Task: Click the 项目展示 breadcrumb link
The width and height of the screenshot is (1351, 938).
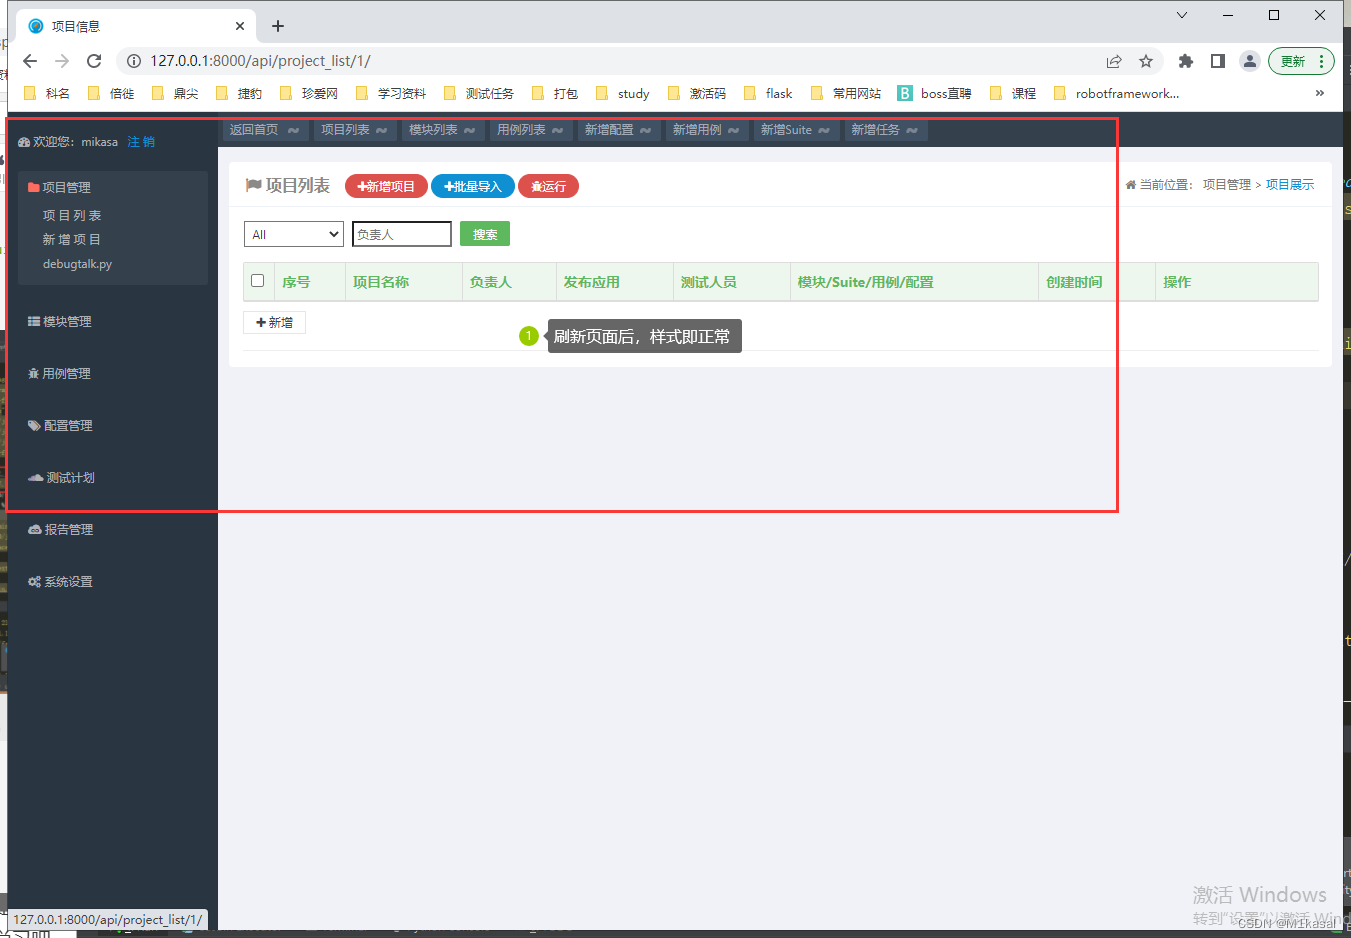Action: (1290, 185)
